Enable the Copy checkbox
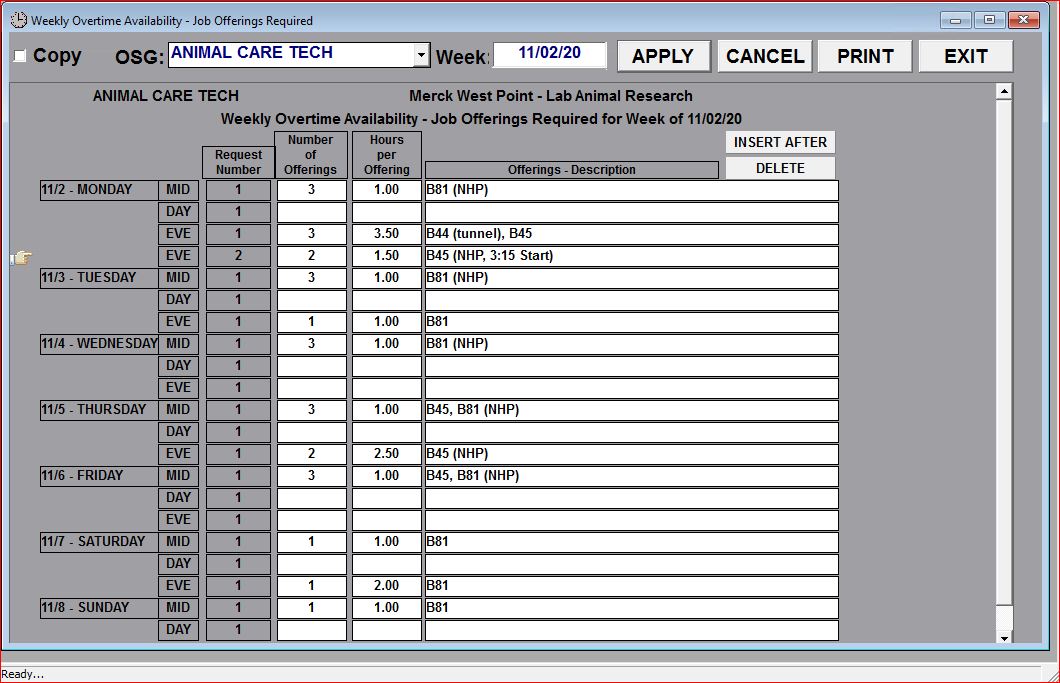Screen dimensions: 1060x683 click(x=20, y=57)
